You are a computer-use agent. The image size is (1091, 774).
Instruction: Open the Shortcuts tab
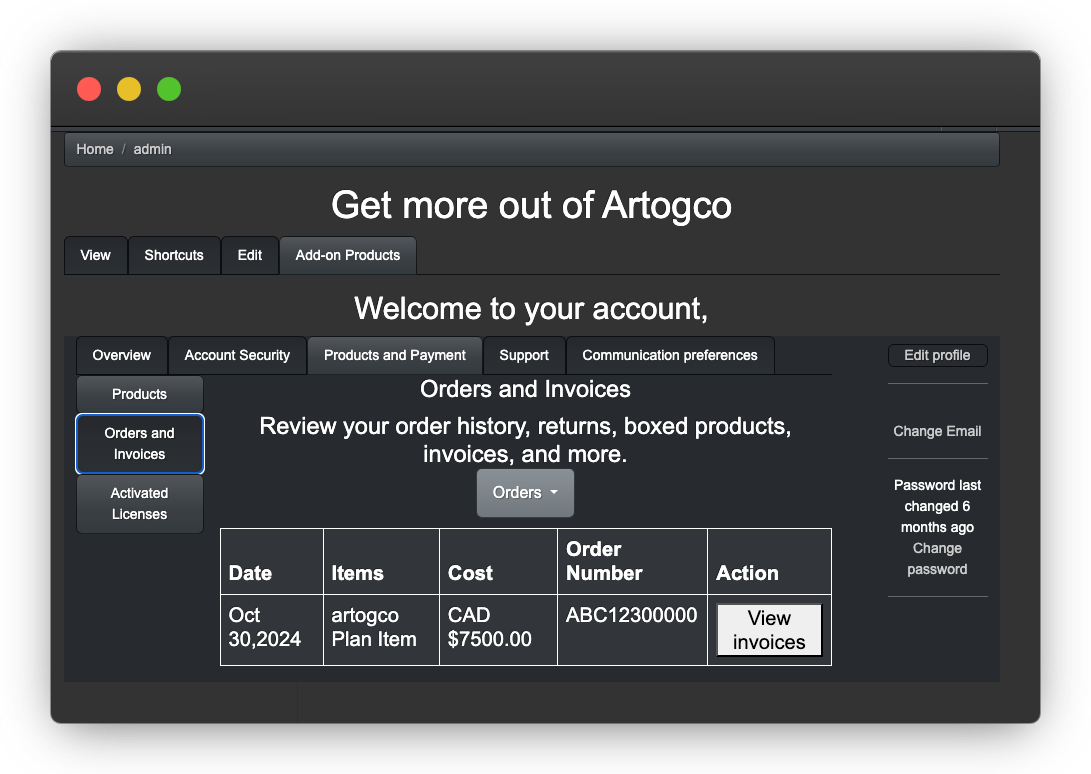pyautogui.click(x=174, y=255)
